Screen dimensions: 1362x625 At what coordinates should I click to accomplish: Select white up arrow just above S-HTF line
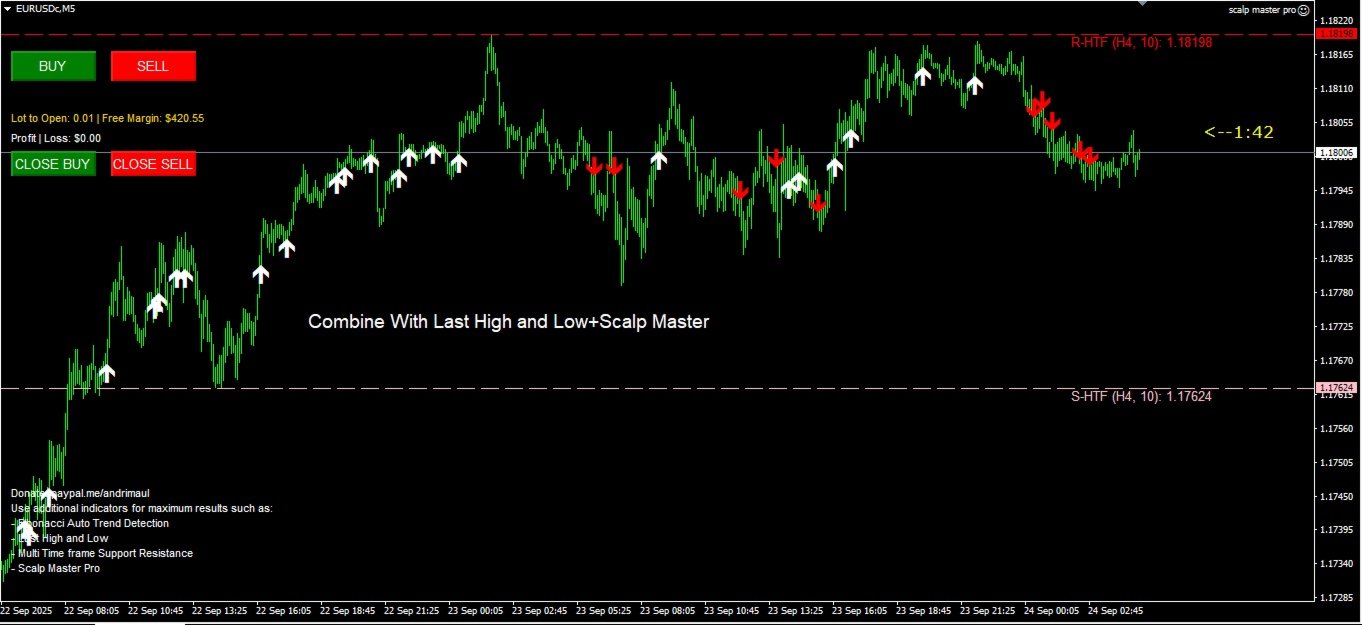(x=107, y=373)
